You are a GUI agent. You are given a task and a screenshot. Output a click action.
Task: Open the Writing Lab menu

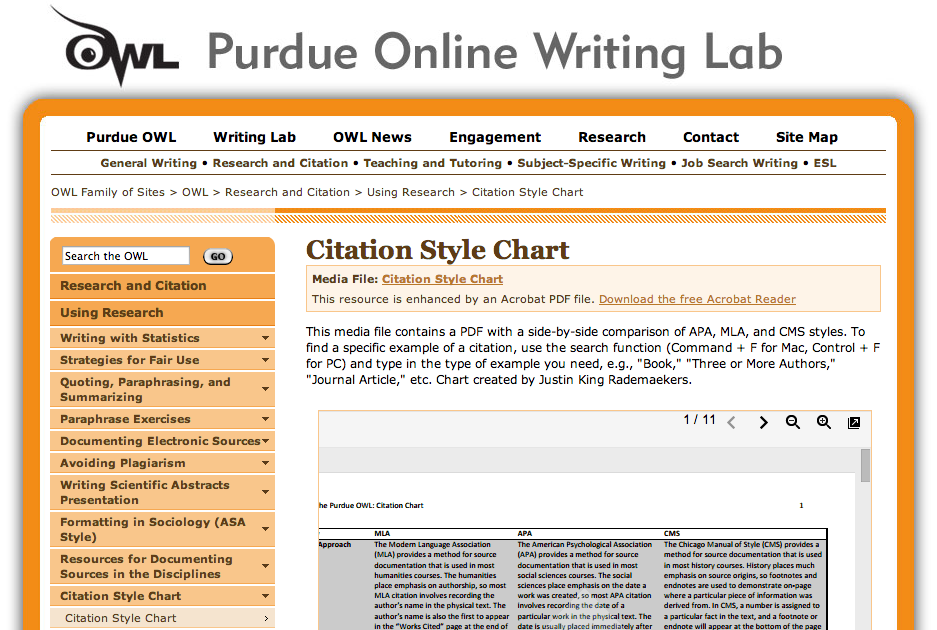pyautogui.click(x=255, y=137)
